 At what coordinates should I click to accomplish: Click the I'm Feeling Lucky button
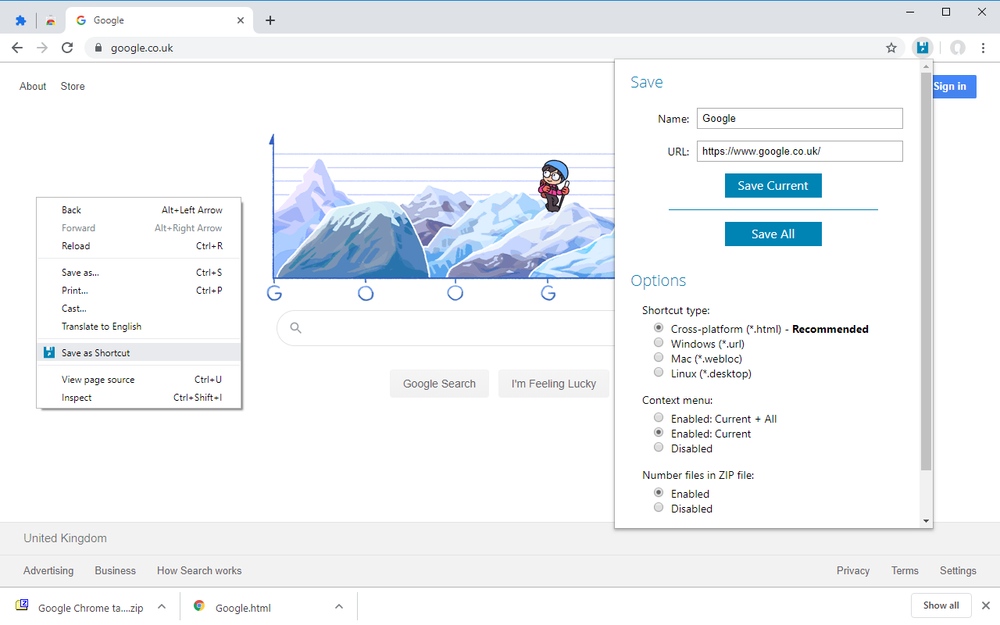554,383
